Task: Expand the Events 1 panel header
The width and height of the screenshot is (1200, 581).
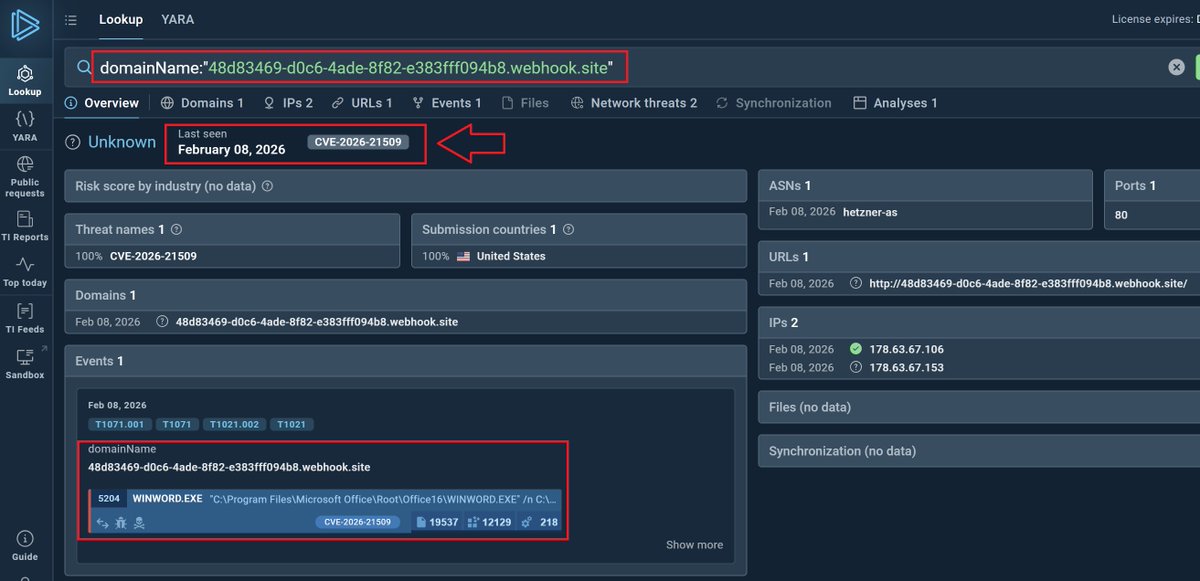Action: pyautogui.click(x=406, y=361)
